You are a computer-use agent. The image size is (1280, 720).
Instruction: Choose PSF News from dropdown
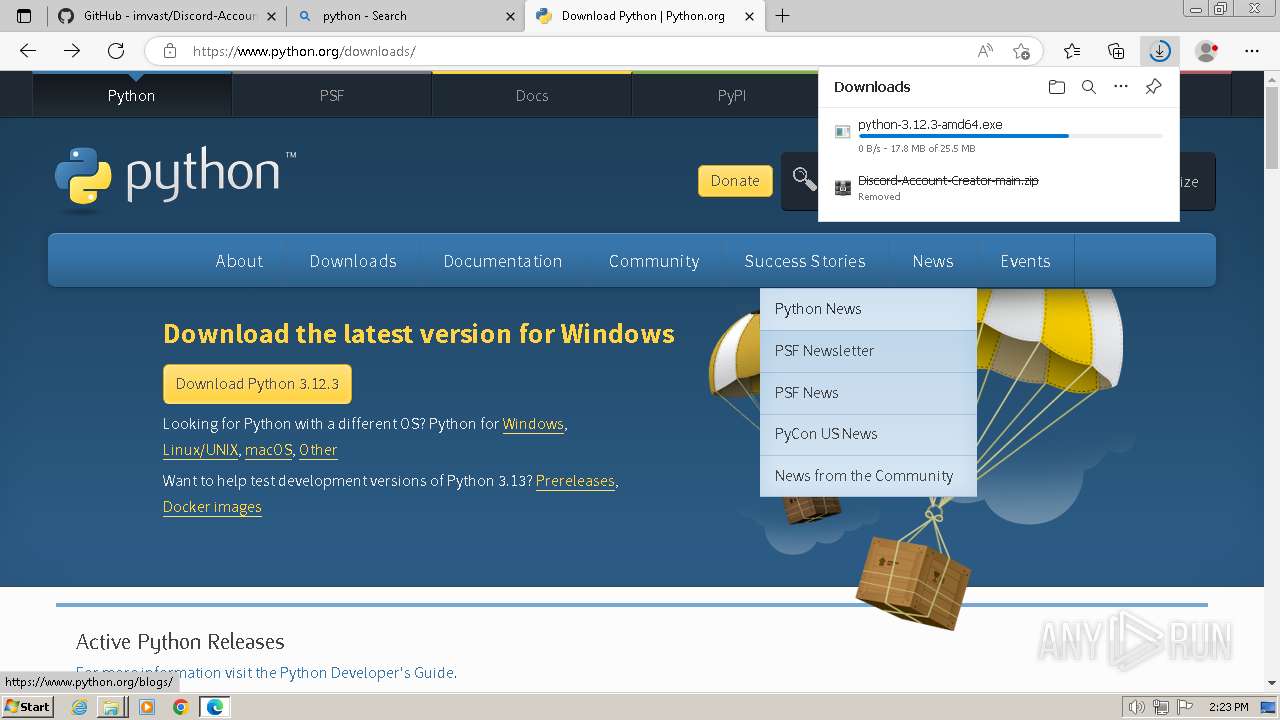[868, 393]
